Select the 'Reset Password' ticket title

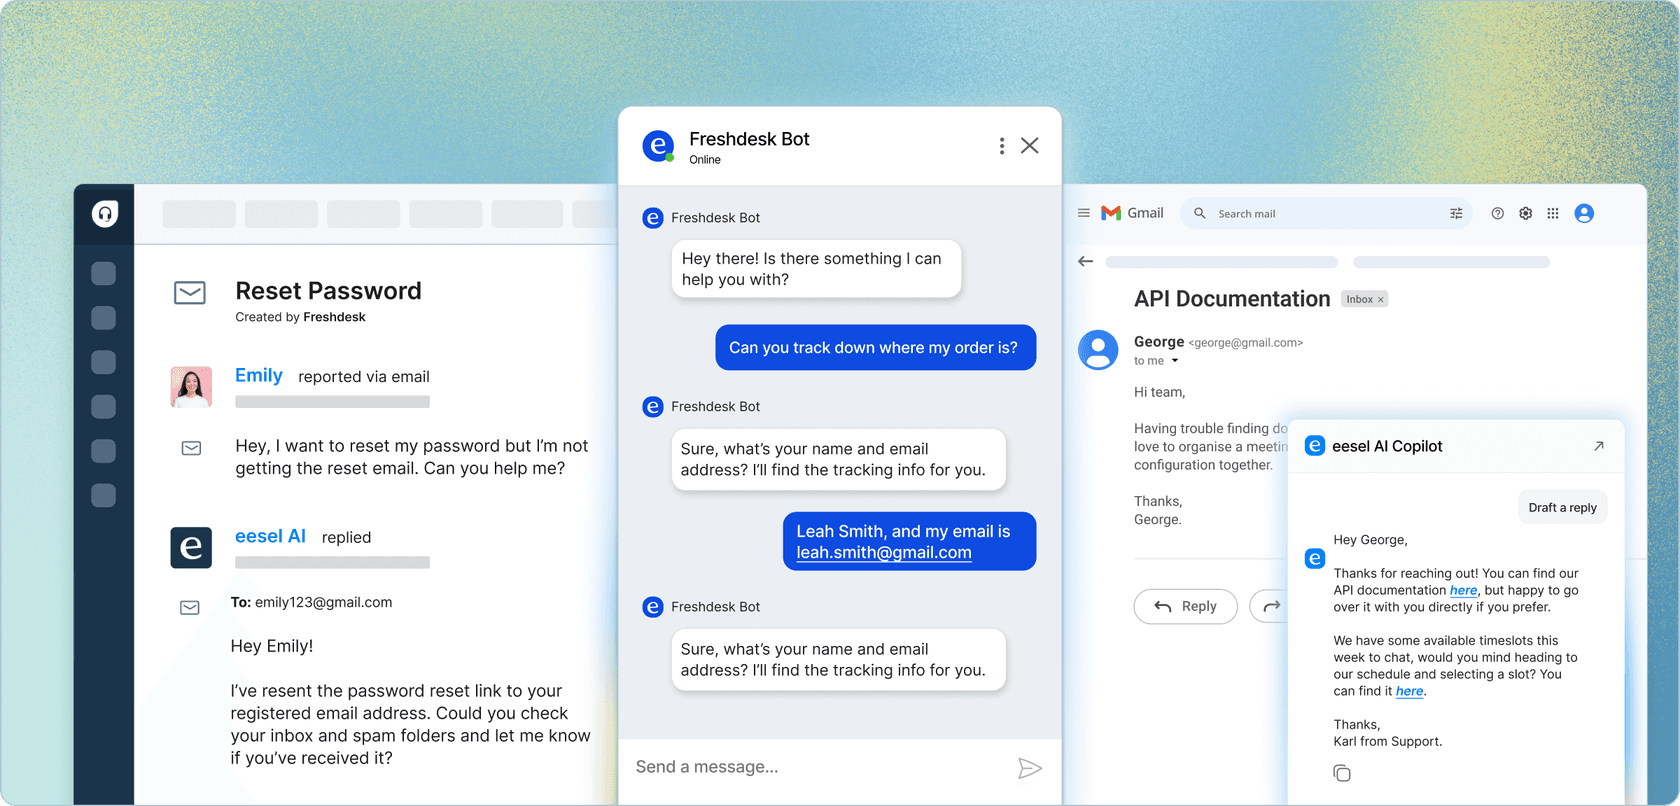(328, 291)
